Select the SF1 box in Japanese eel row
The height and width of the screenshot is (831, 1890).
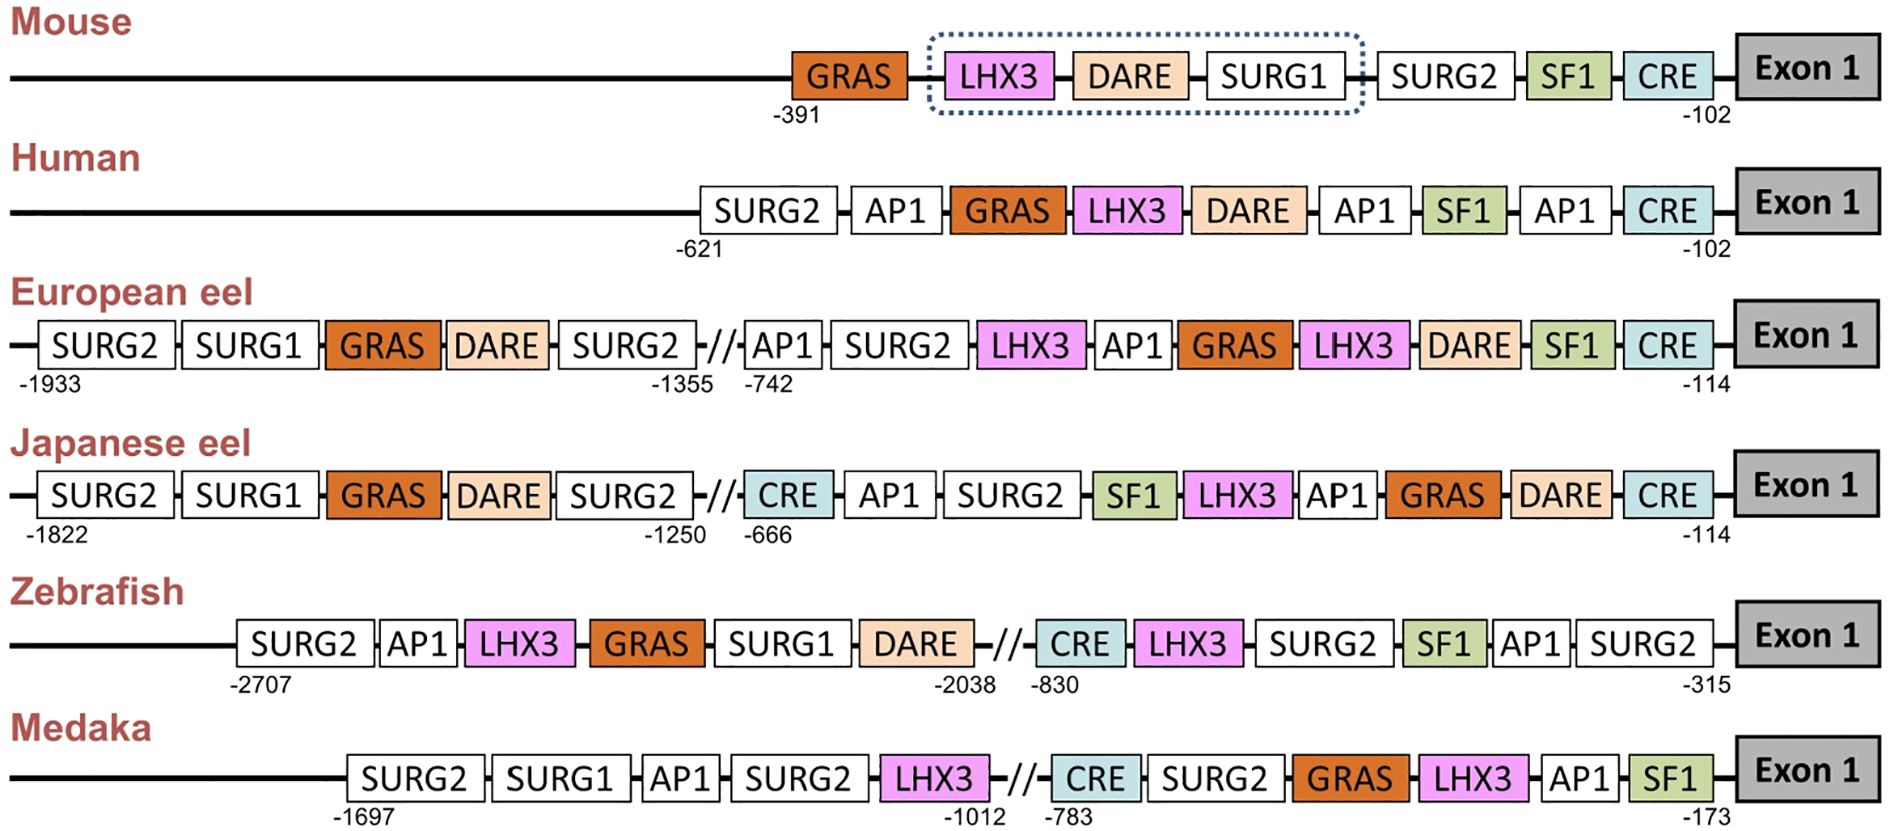pyautogui.click(x=1133, y=496)
